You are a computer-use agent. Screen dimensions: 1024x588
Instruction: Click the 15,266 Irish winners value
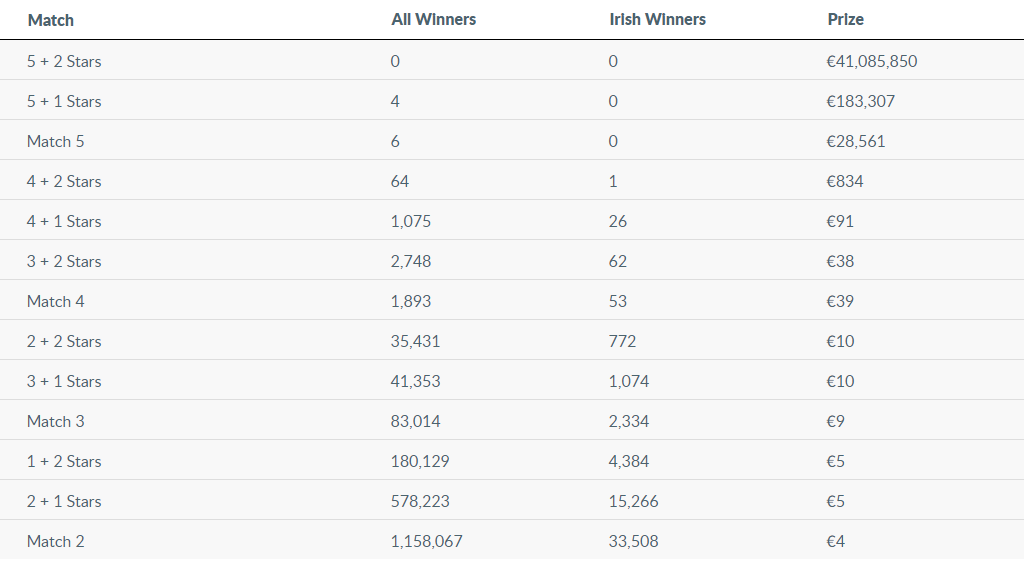(x=634, y=501)
